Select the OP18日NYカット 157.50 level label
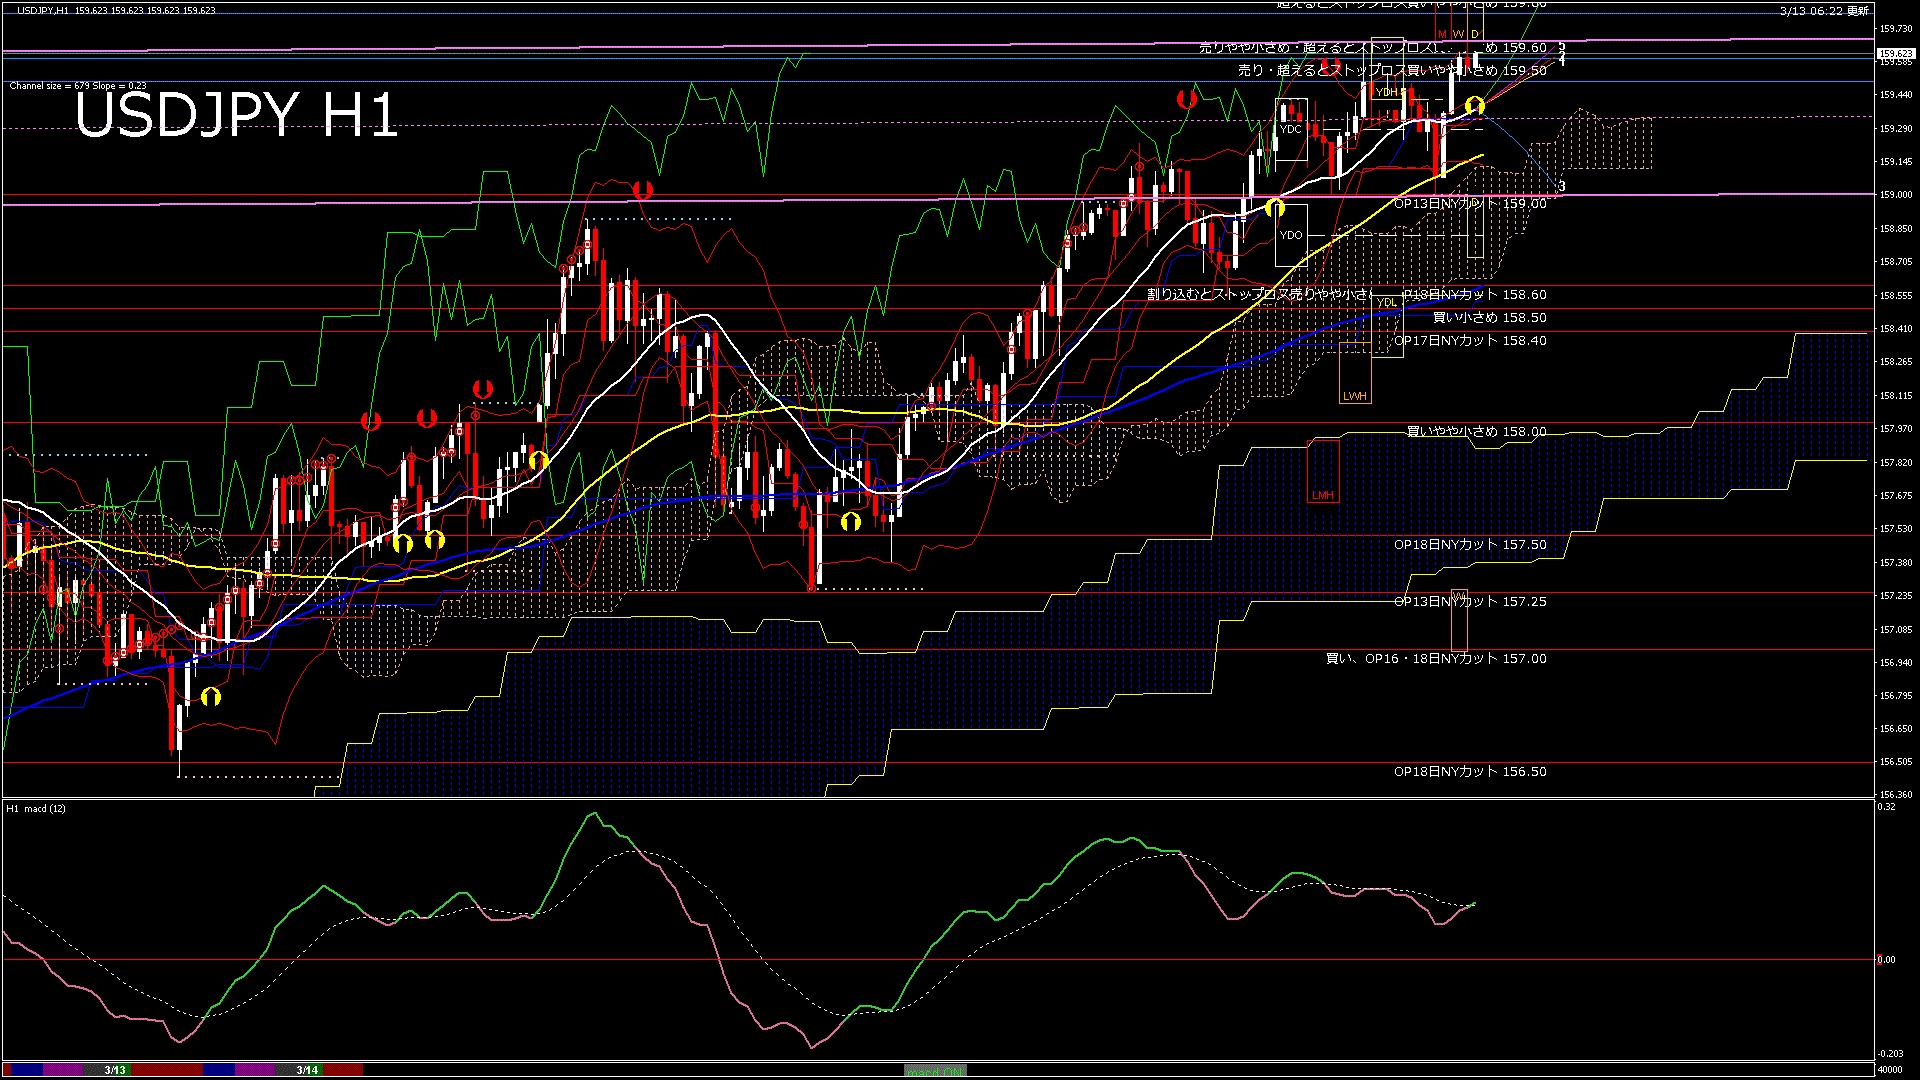This screenshot has height=1080, width=1920. coord(1470,544)
